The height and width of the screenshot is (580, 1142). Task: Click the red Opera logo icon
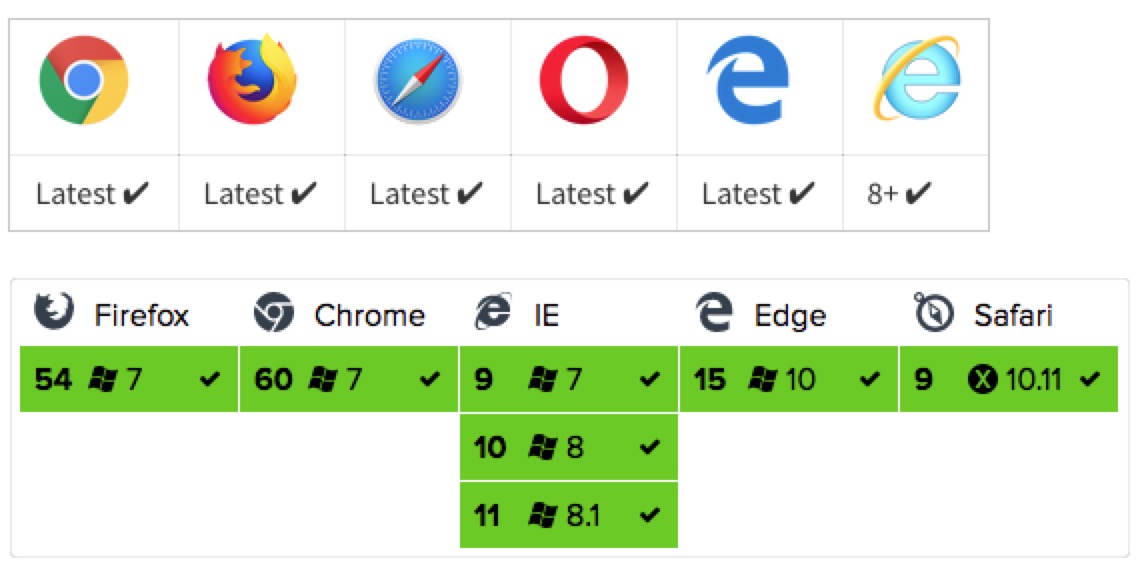click(584, 80)
